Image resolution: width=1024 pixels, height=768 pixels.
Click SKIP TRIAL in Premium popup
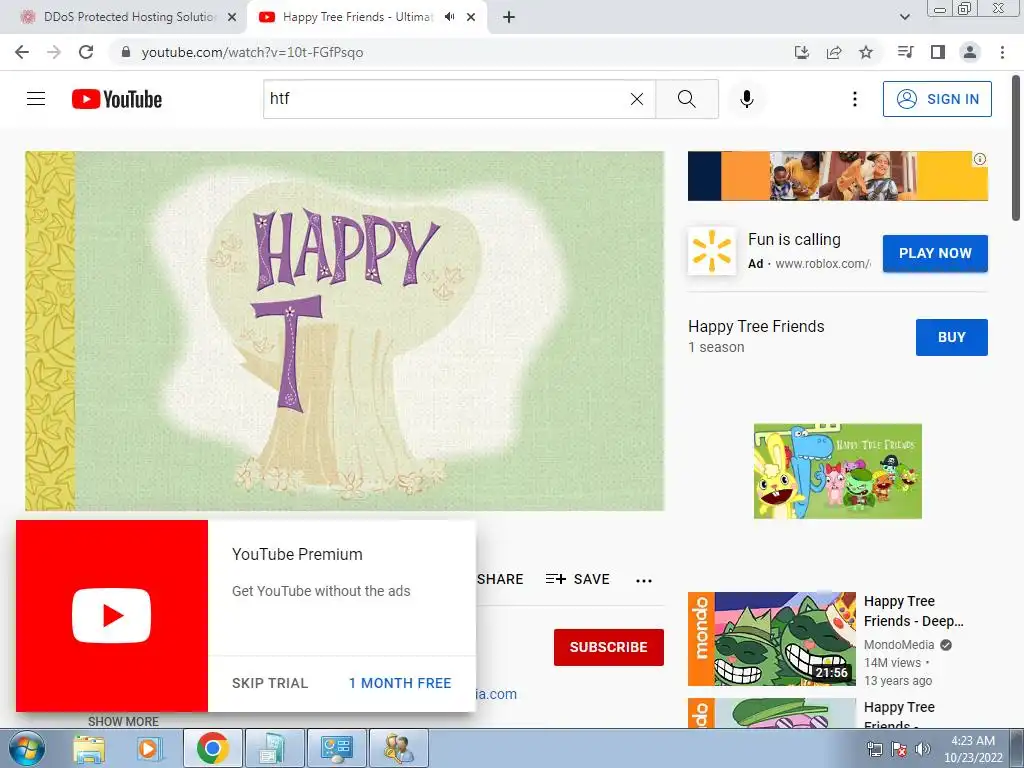tap(270, 683)
